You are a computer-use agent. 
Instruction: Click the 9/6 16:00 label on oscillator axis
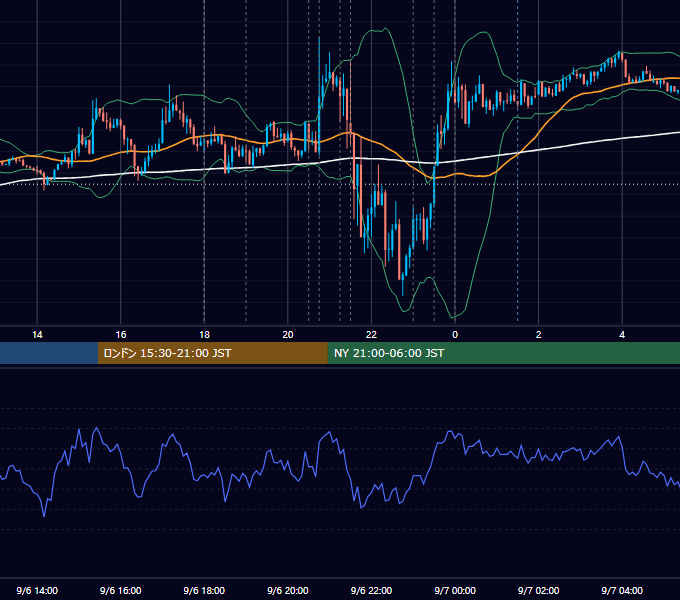121,590
